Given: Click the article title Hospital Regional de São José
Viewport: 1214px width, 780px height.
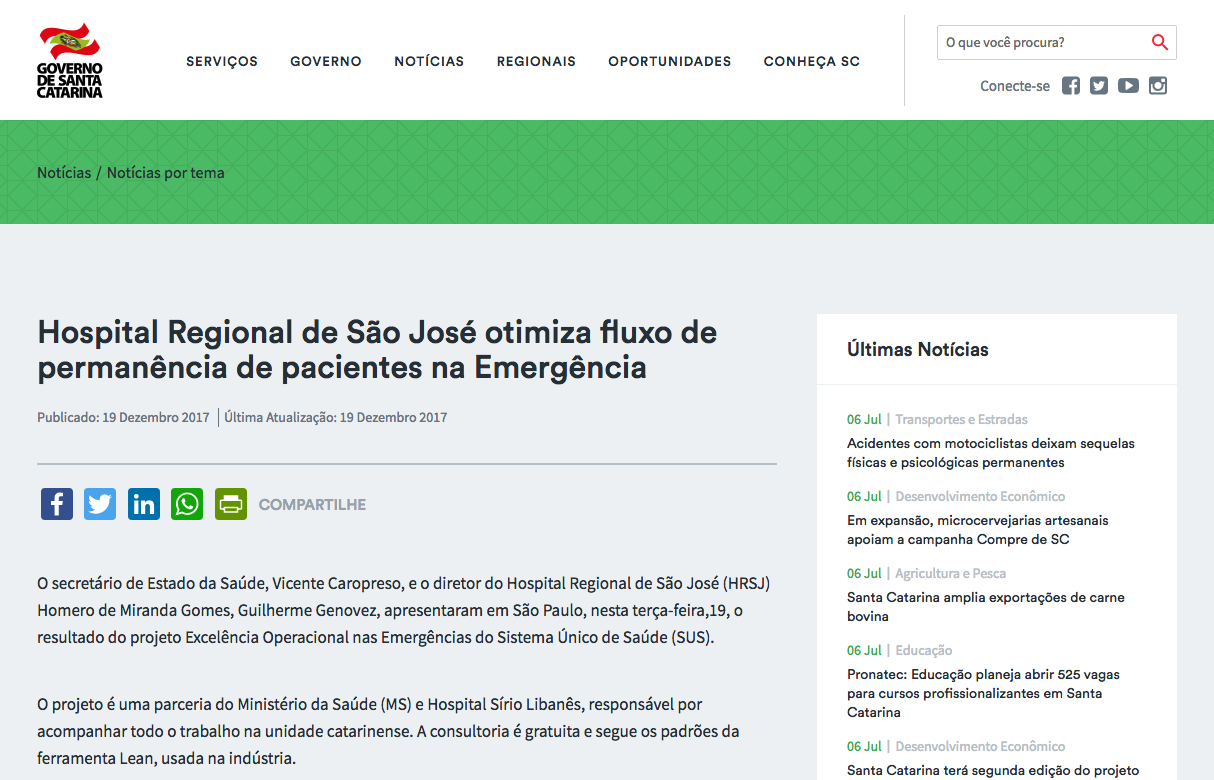Looking at the screenshot, I should [377, 349].
